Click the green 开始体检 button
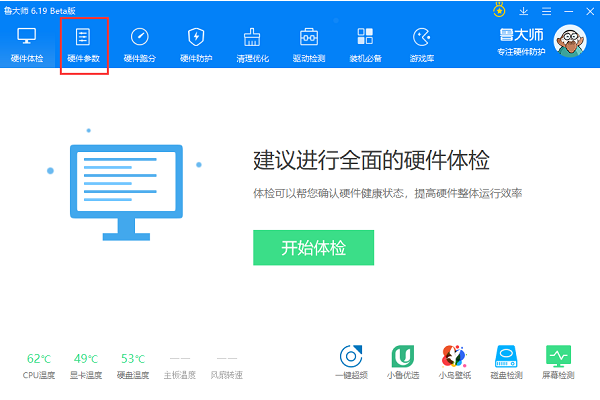The image size is (600, 400). coord(313,248)
